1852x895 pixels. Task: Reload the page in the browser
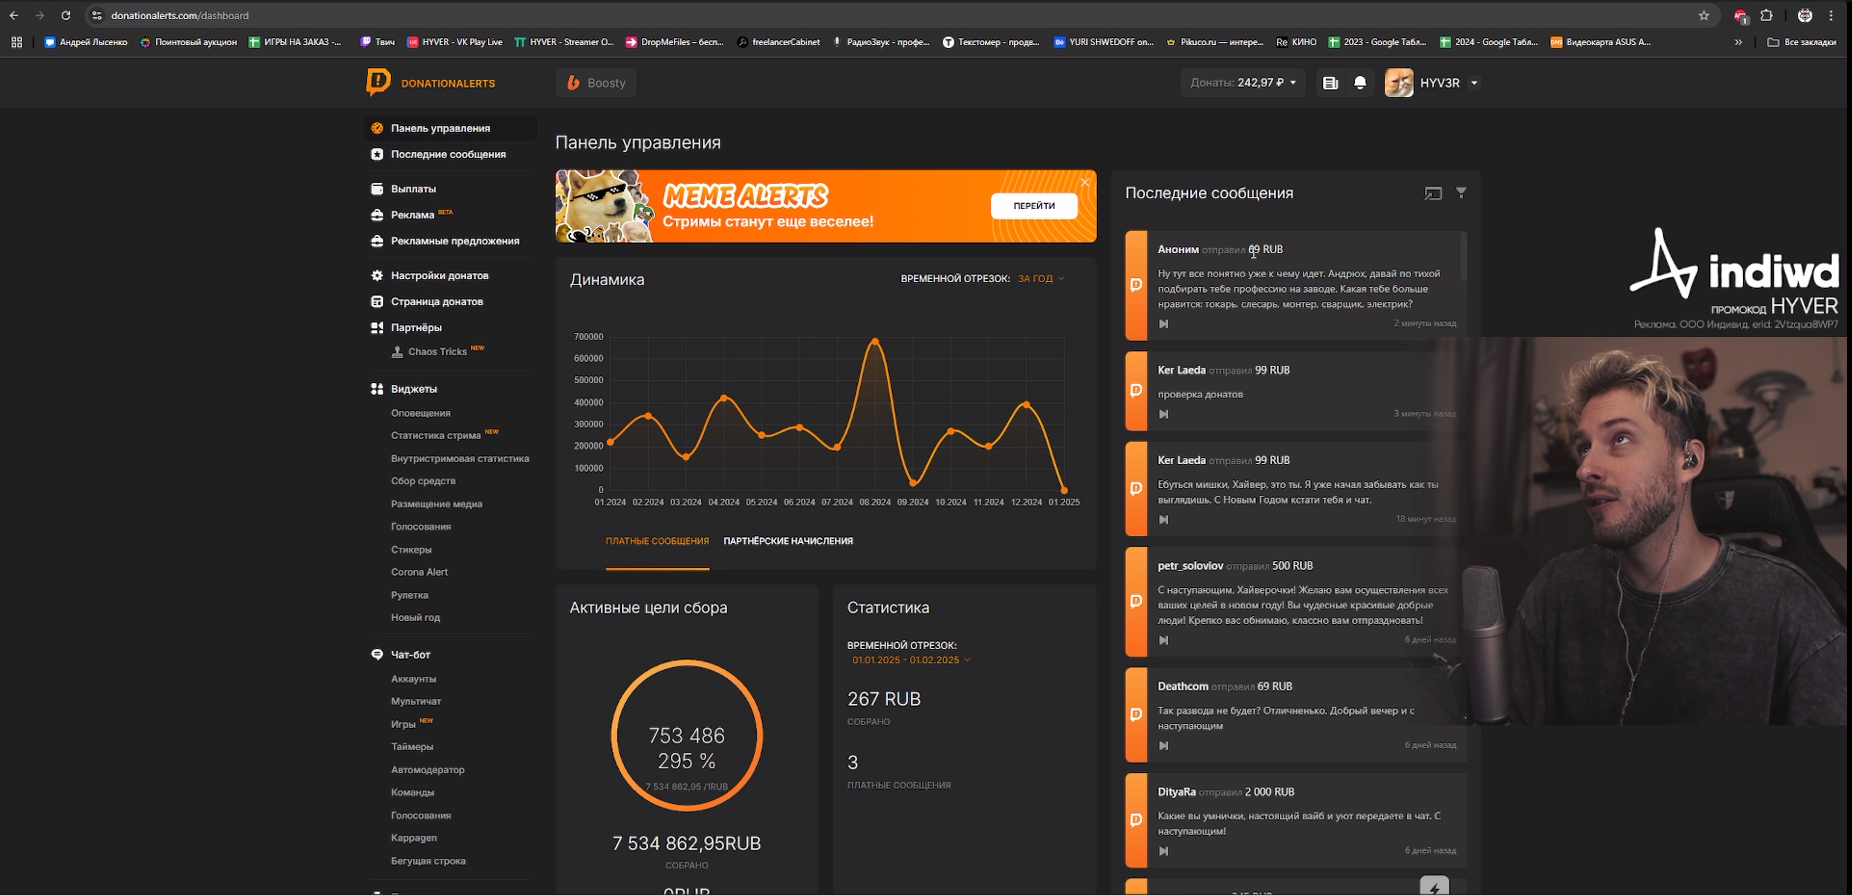coord(66,15)
